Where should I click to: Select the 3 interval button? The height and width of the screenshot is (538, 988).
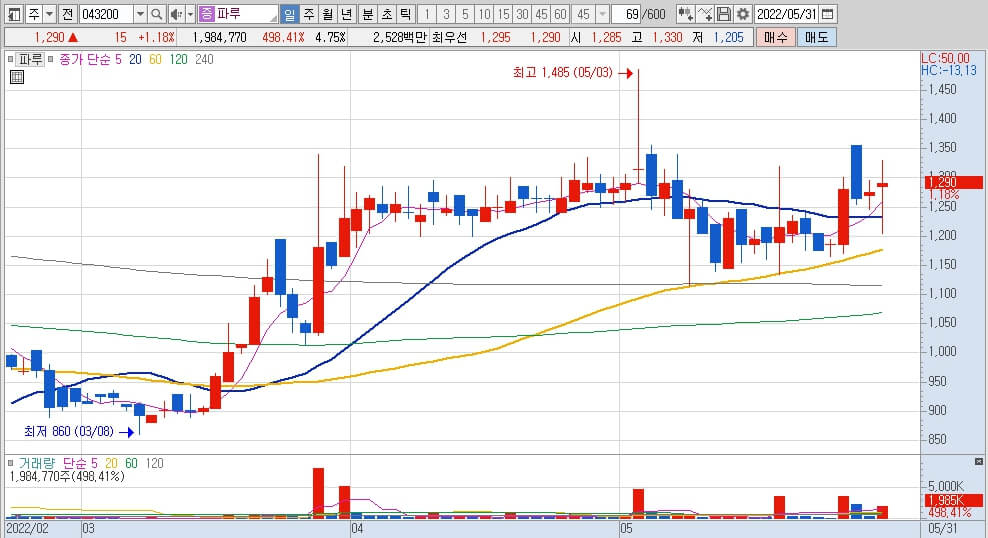446,14
